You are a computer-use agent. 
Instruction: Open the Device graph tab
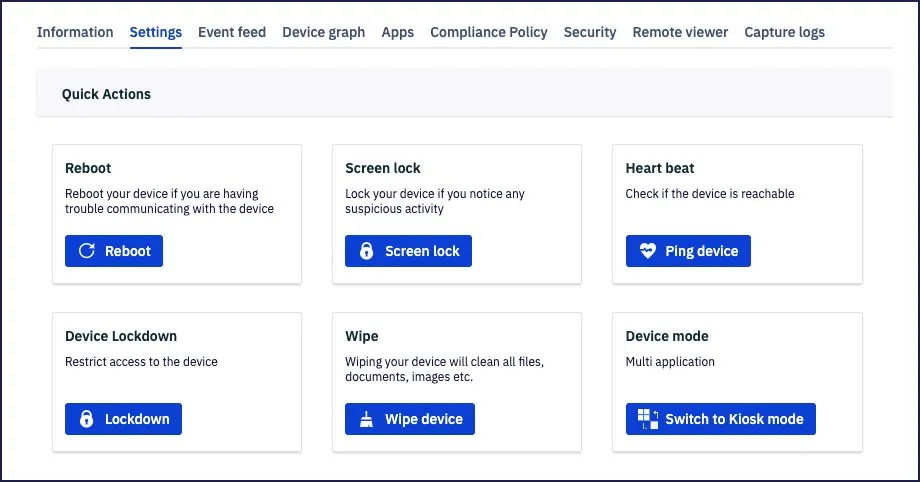(x=323, y=32)
